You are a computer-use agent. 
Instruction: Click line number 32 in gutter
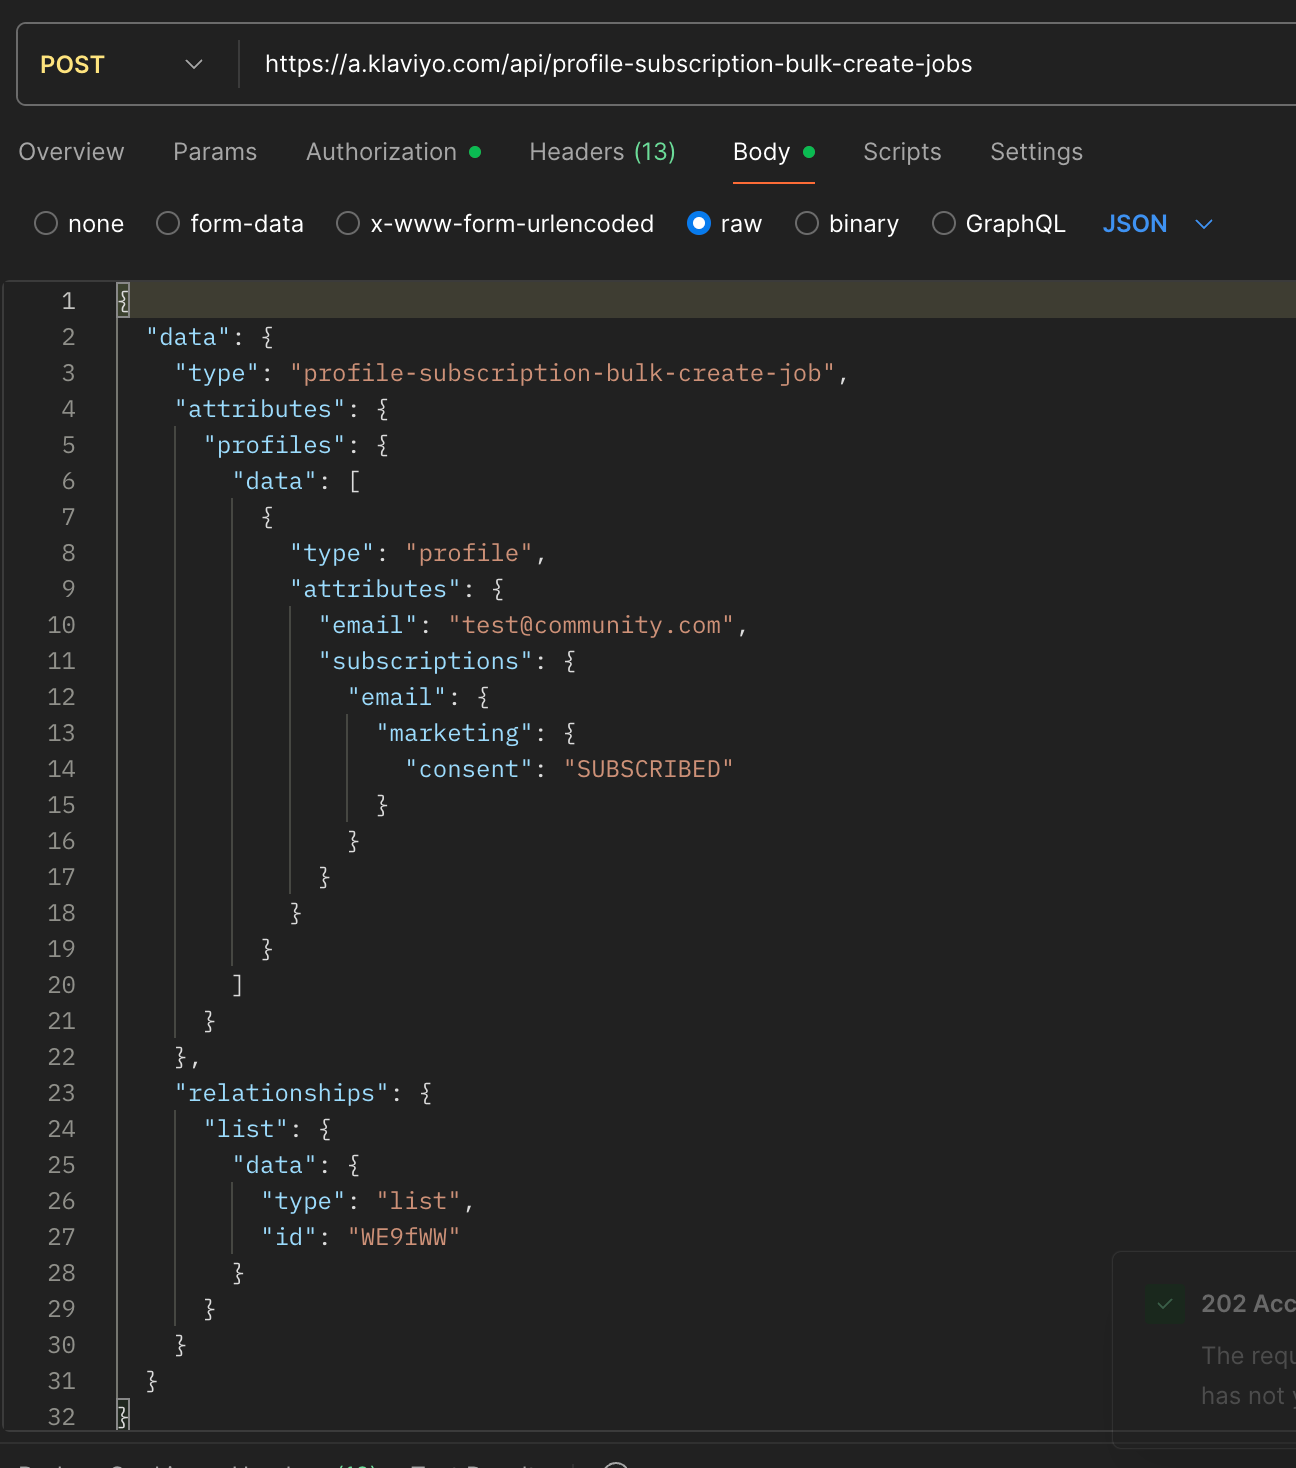pos(61,1417)
